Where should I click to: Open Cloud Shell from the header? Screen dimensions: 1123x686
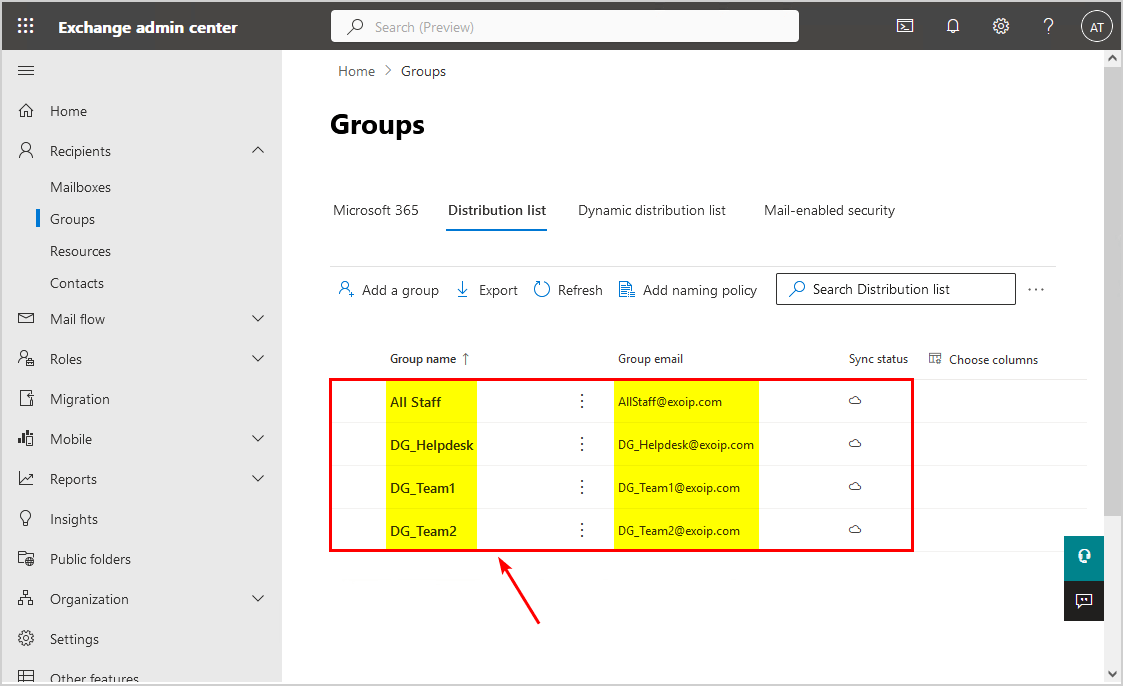coord(905,27)
